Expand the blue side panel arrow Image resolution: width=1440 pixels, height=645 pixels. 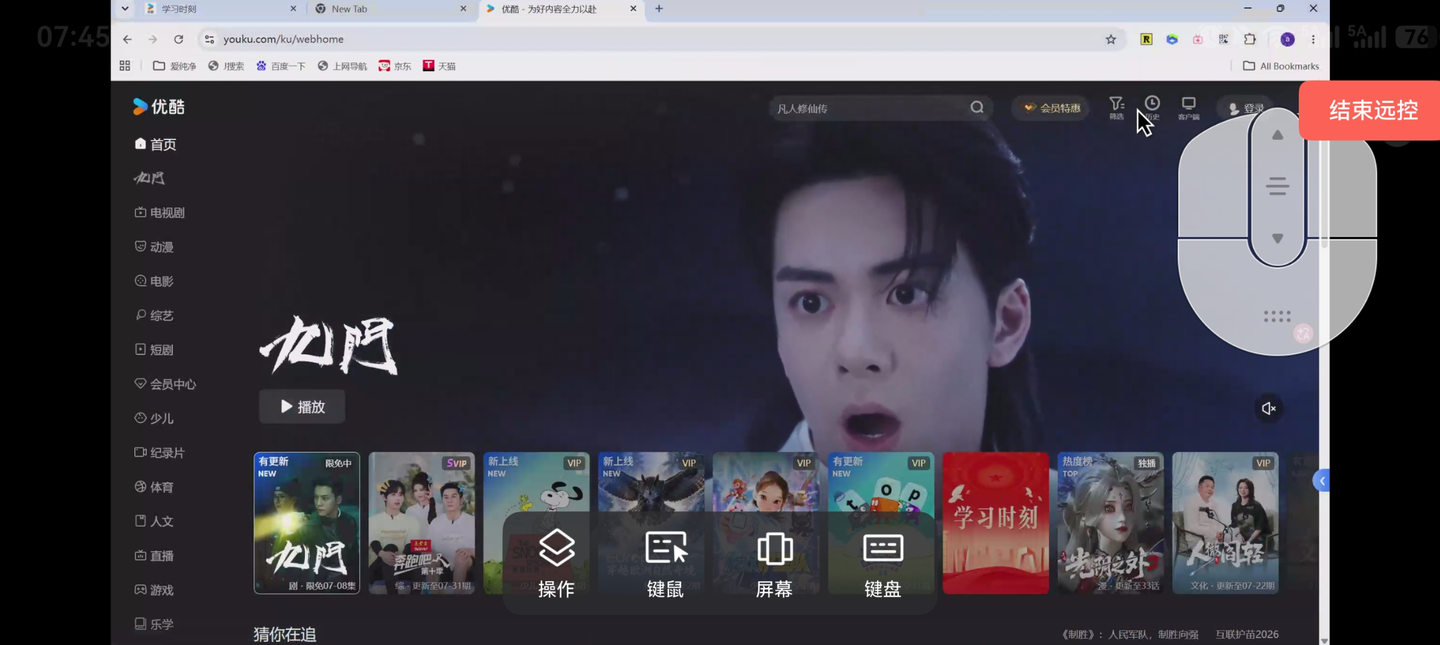click(x=1321, y=481)
